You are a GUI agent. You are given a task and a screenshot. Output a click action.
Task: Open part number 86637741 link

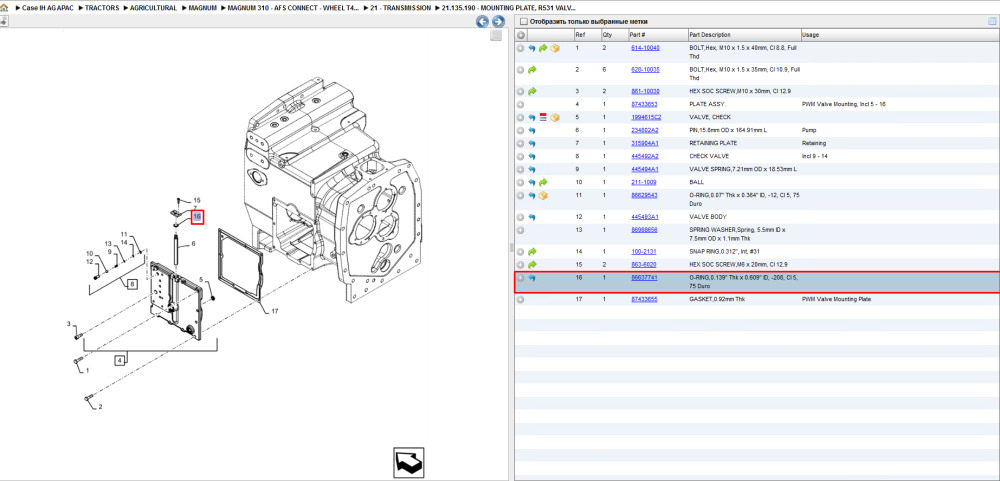644,278
